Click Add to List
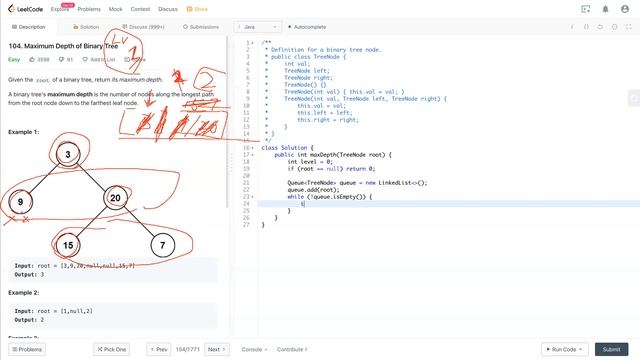Image resolution: width=640 pixels, height=360 pixels. 99,60
